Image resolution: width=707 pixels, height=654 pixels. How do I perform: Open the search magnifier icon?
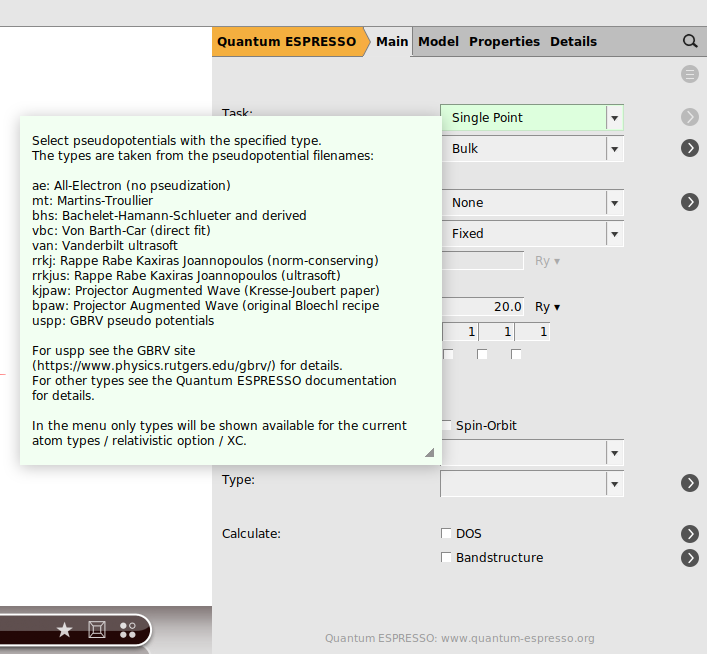coord(690,41)
